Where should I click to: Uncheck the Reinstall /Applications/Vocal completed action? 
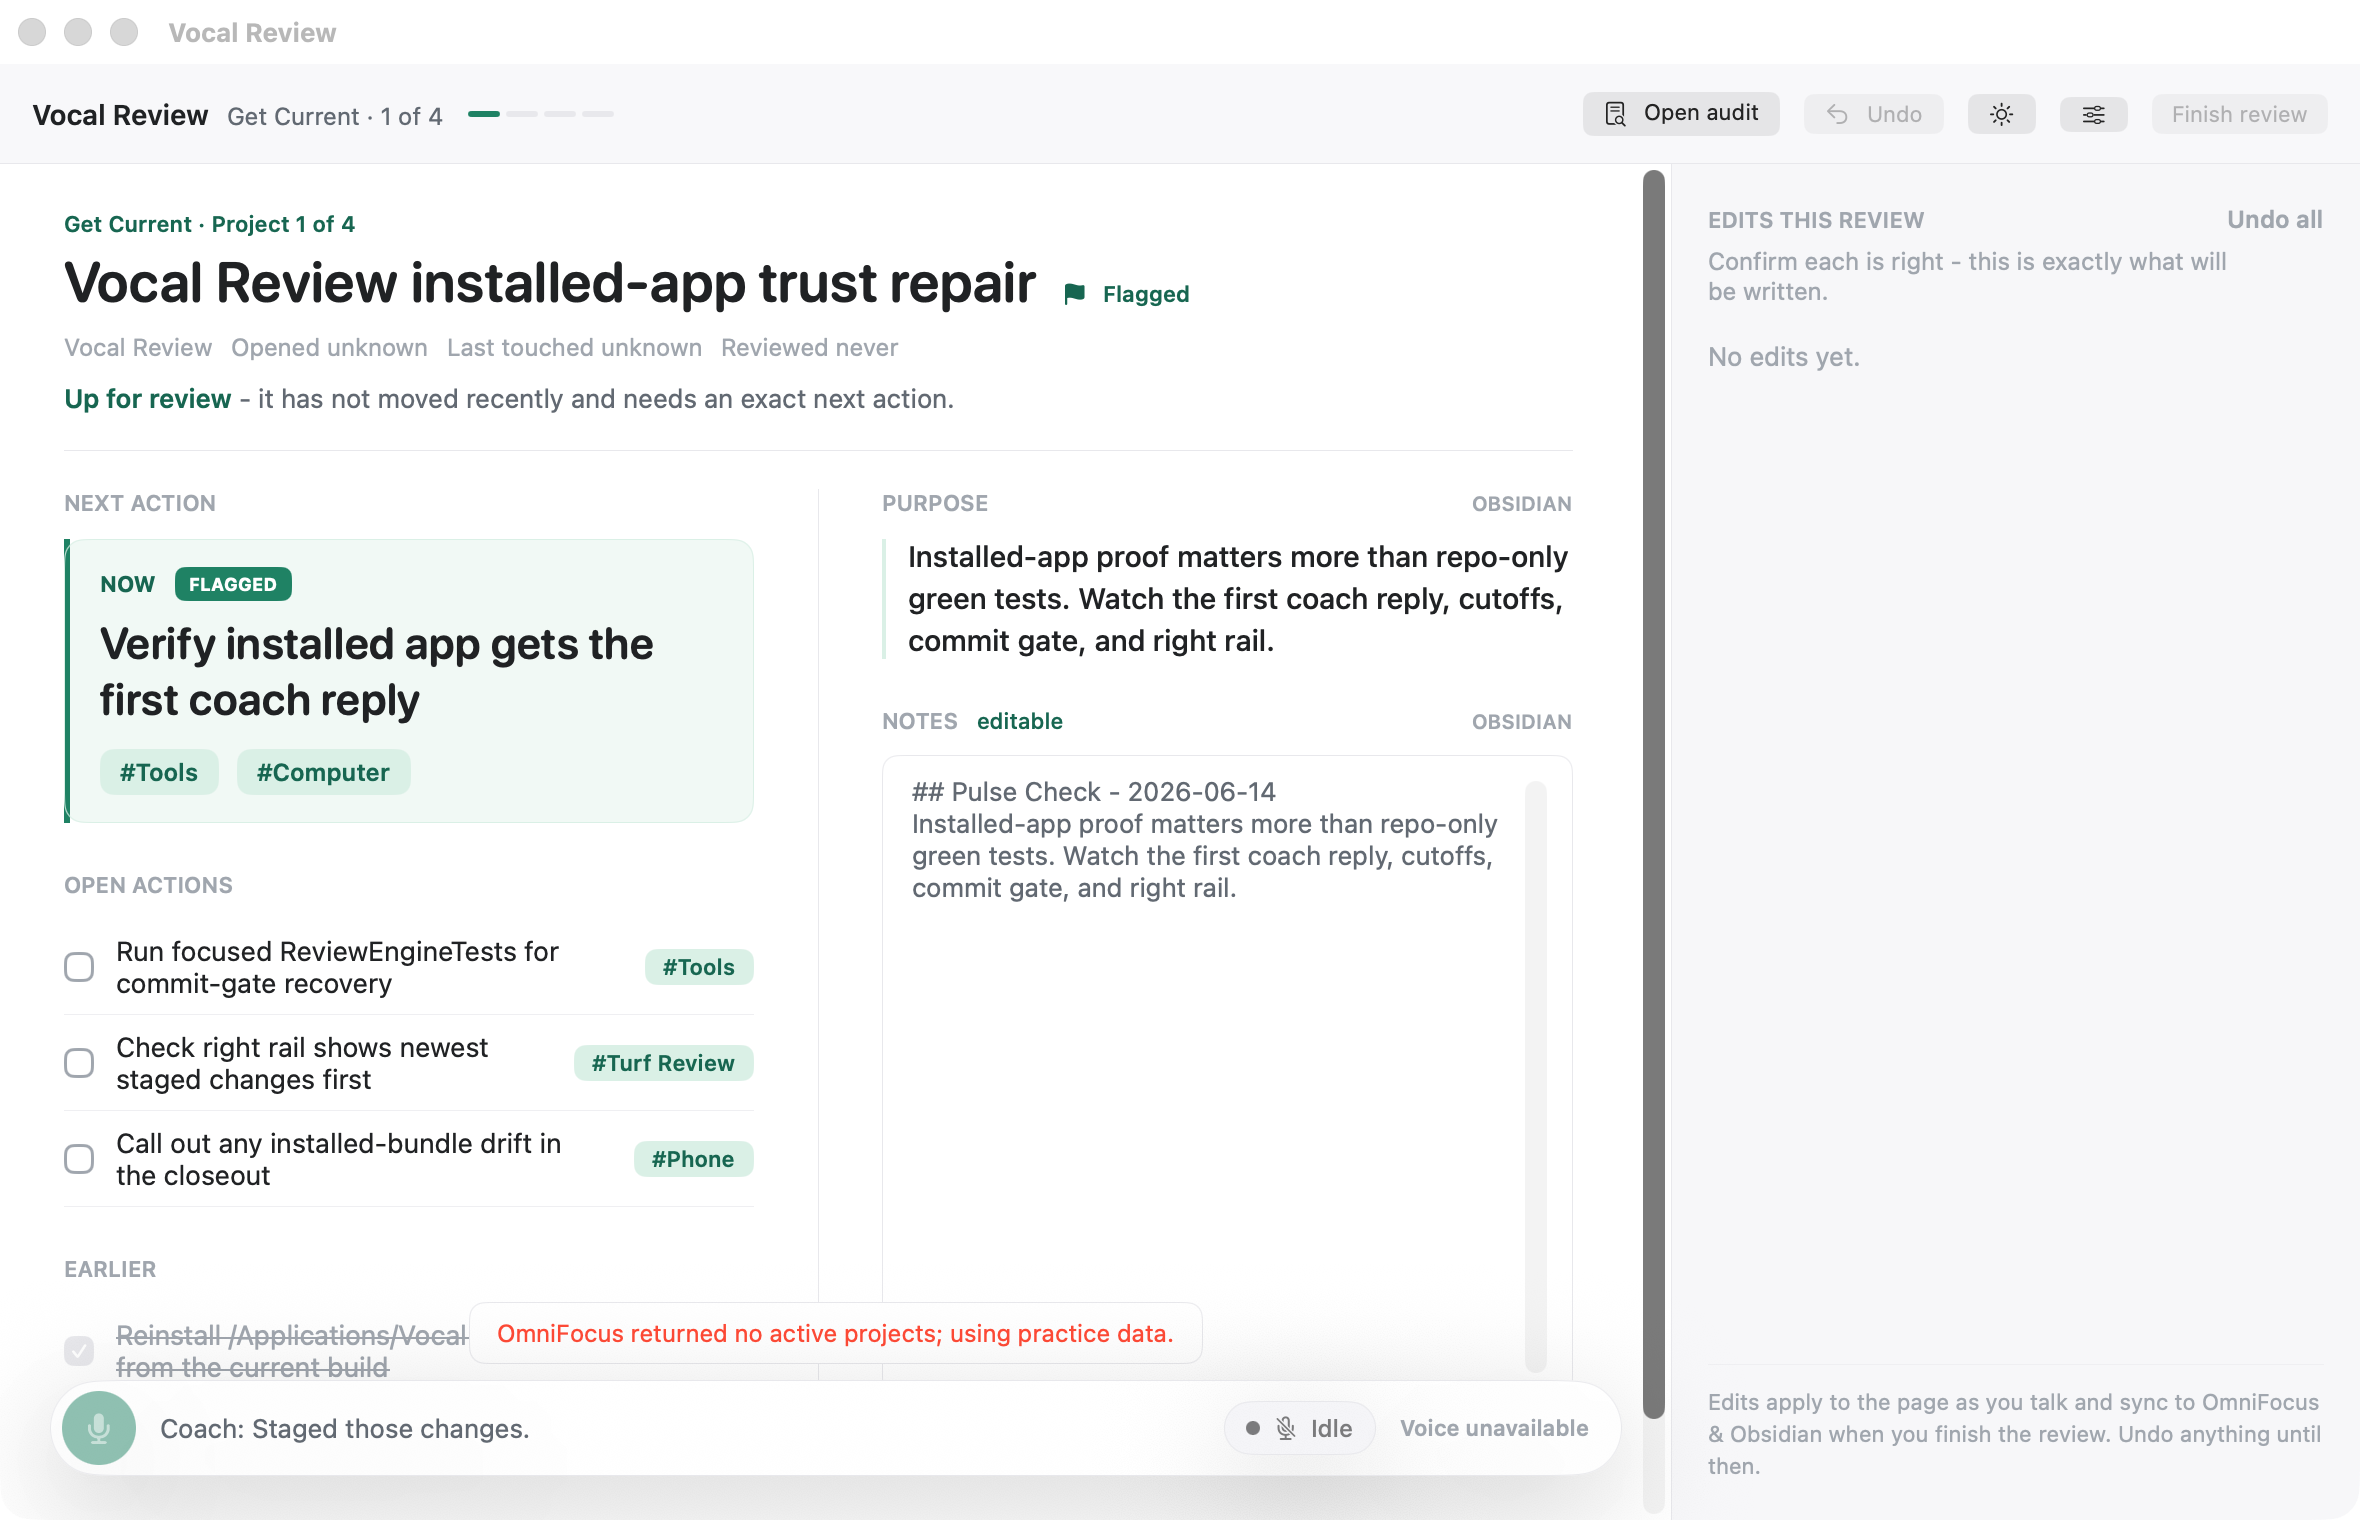(79, 1351)
